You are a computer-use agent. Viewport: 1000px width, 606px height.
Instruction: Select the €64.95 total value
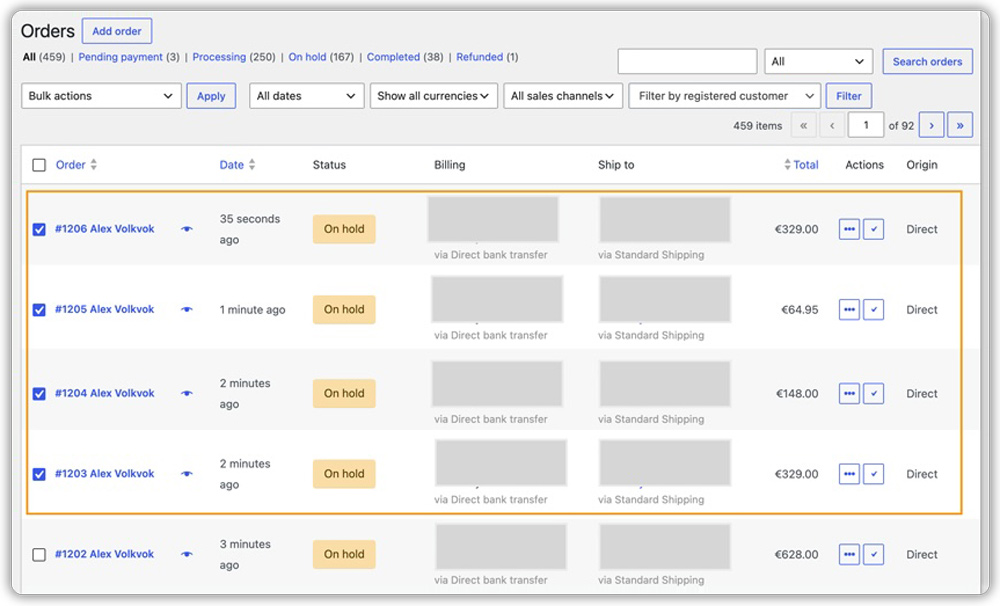tap(800, 310)
